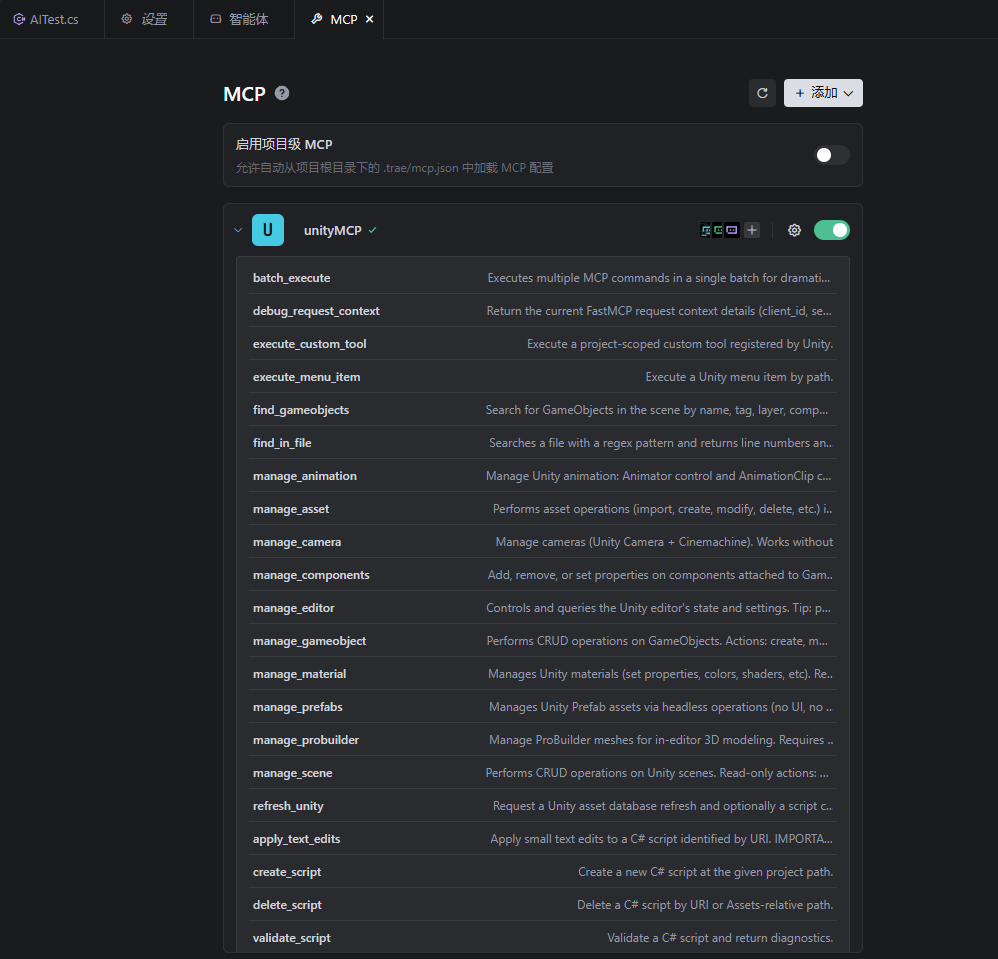Click the blue agent icon on unityMCP row
This screenshot has height=959, width=998.
705,230
